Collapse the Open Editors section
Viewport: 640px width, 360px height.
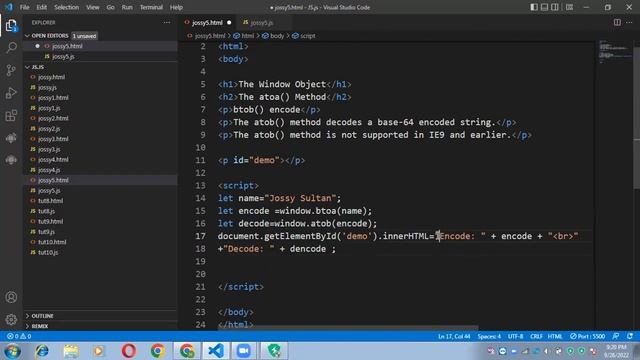(x=50, y=36)
